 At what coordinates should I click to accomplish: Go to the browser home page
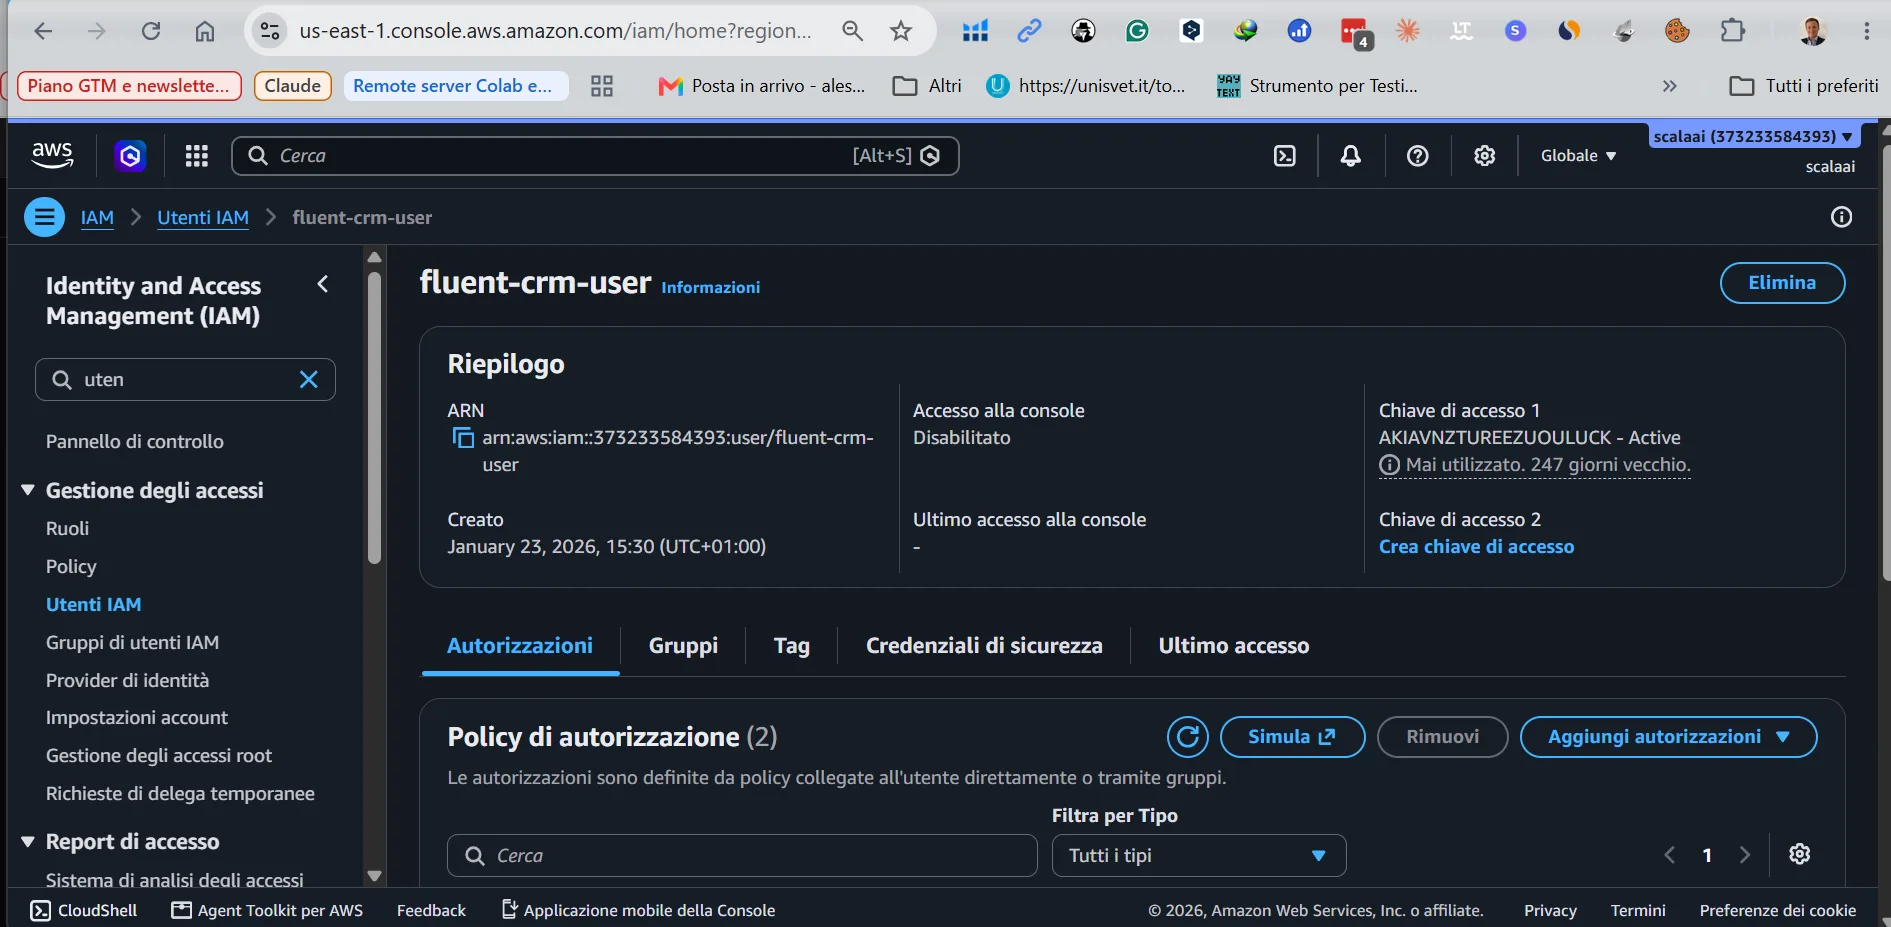[205, 31]
